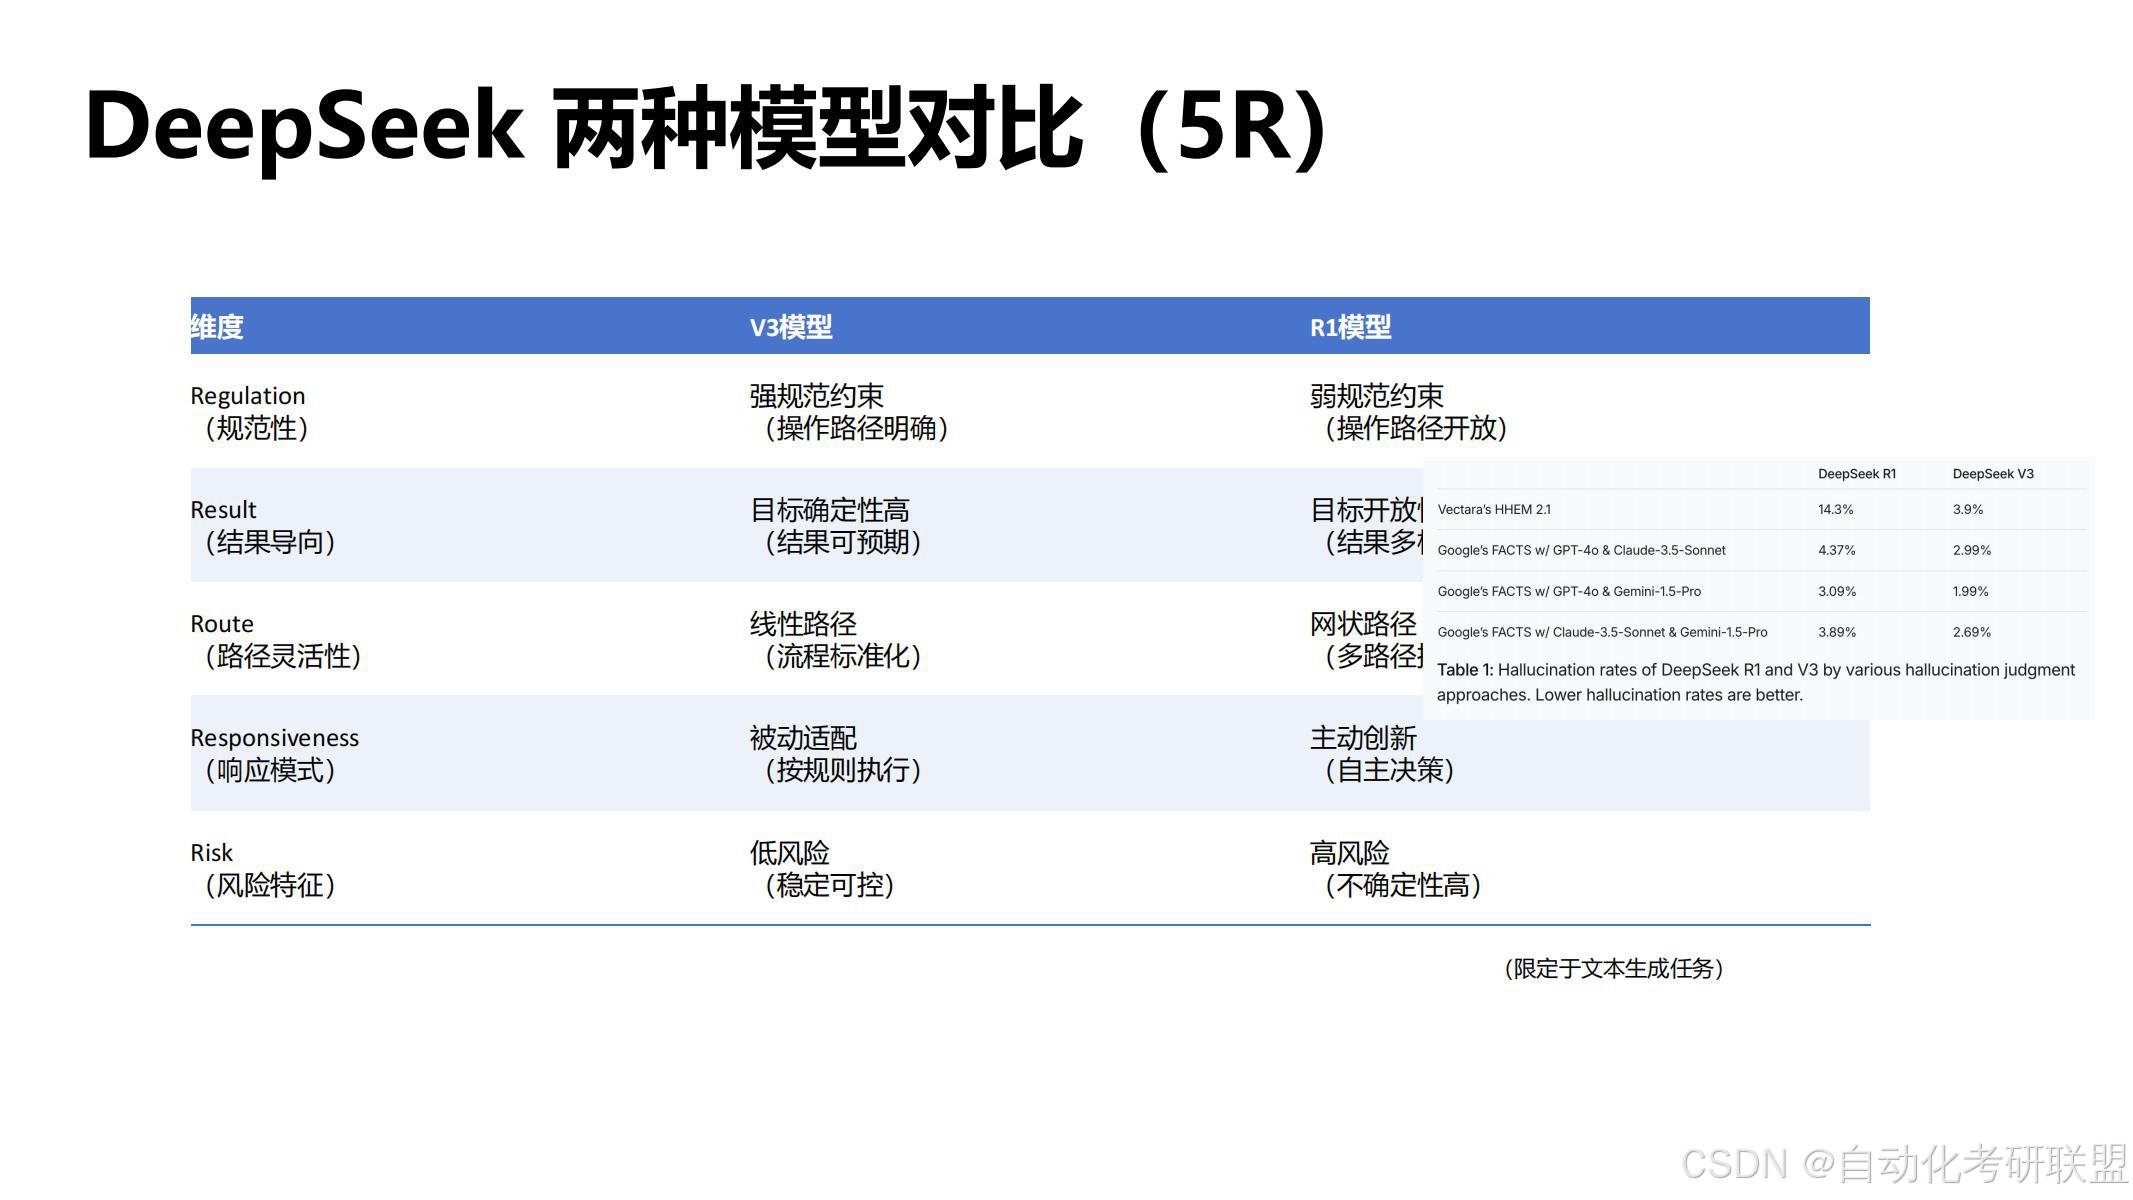Click the CSDN watermark text

(x=1904, y=1164)
